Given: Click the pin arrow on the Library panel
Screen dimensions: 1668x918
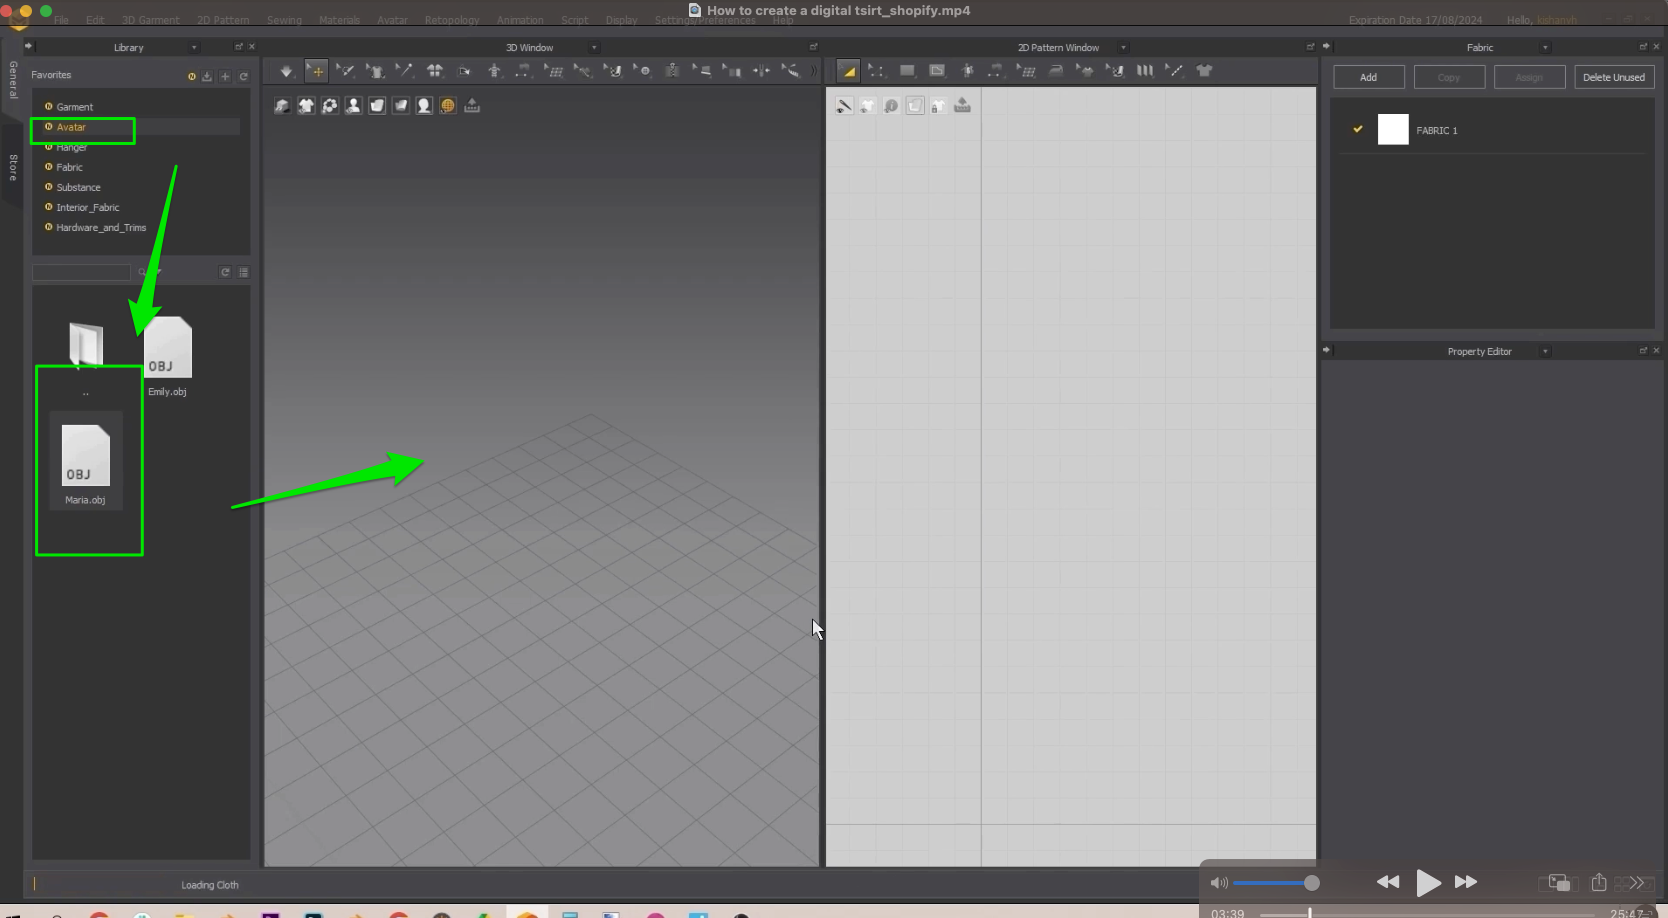Looking at the screenshot, I should [x=28, y=47].
